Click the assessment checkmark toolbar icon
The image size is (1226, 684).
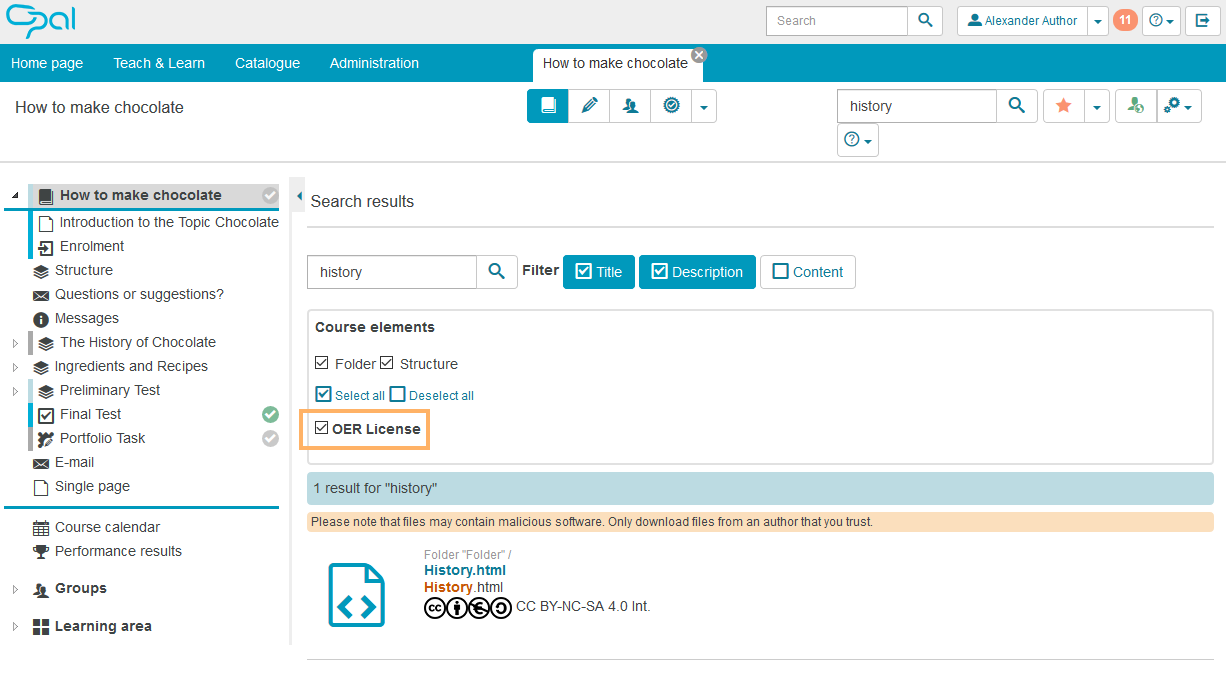point(671,106)
